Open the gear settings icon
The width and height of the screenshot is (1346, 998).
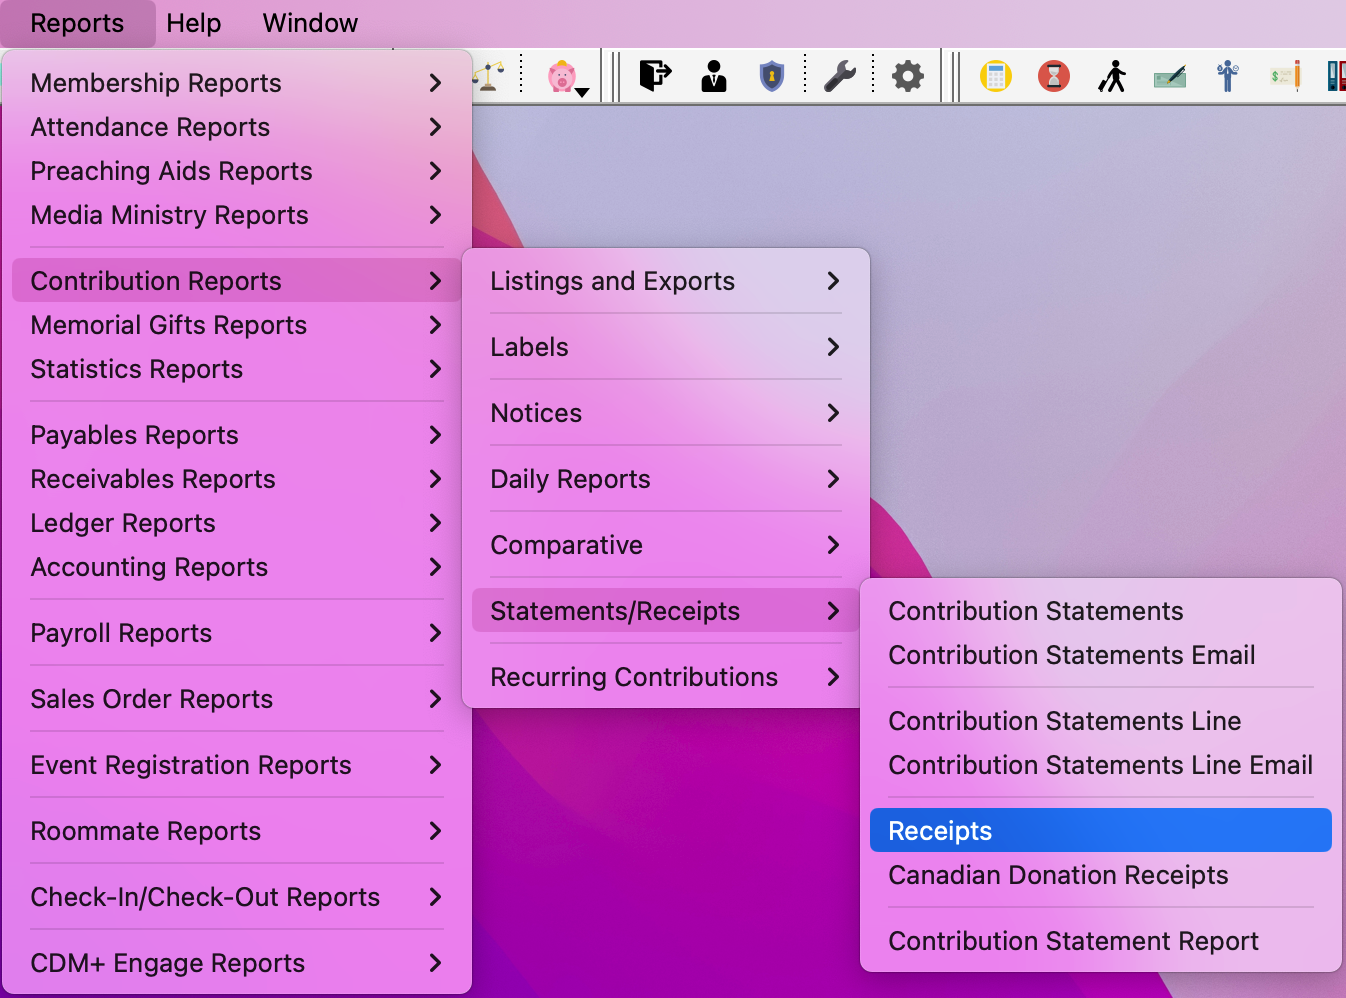click(907, 76)
